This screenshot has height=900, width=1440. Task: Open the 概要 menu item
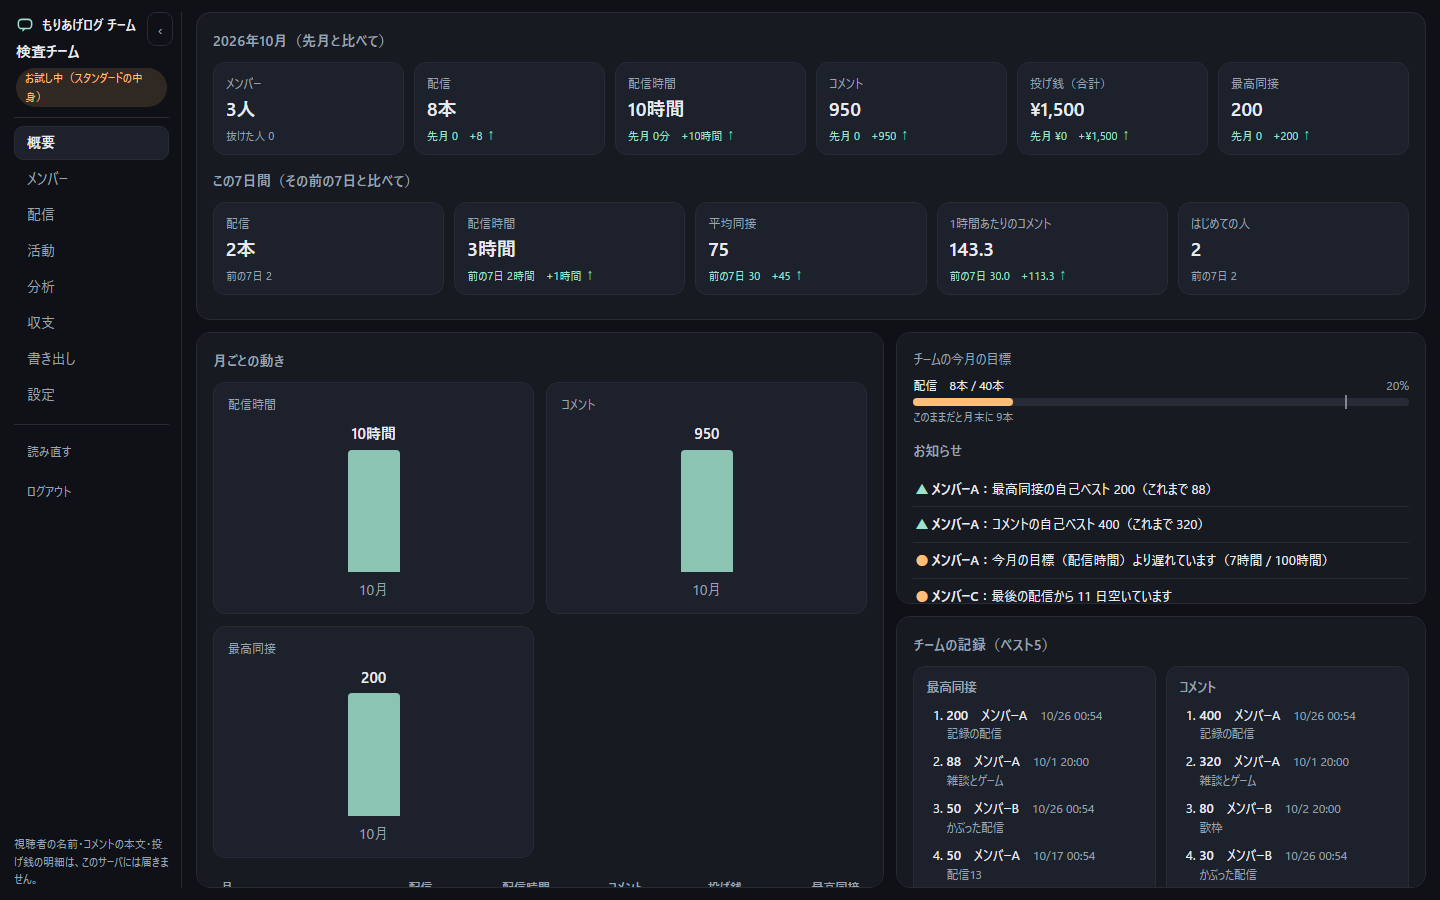[x=91, y=143]
